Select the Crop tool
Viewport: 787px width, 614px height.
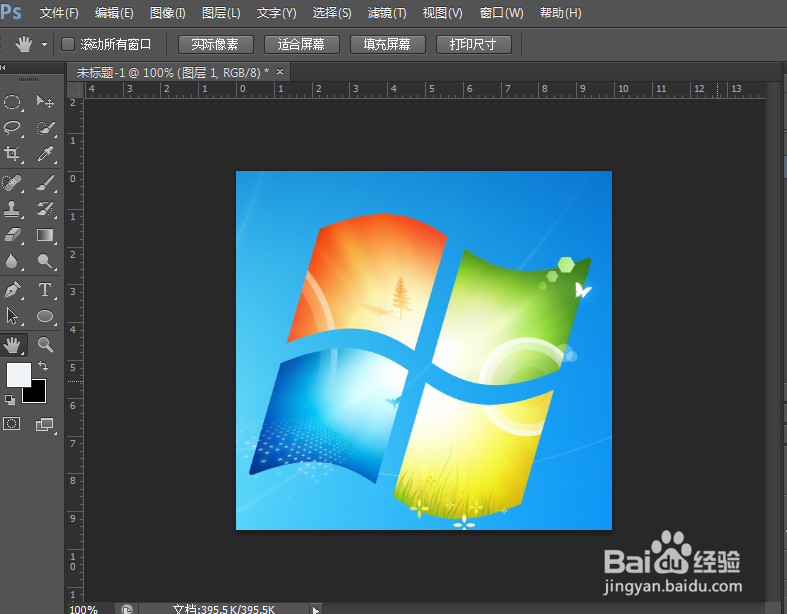pyautogui.click(x=12, y=154)
